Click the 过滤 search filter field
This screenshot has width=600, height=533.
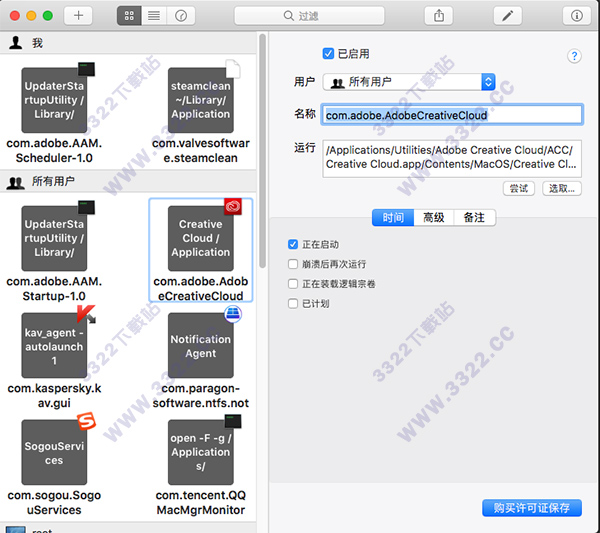point(309,16)
